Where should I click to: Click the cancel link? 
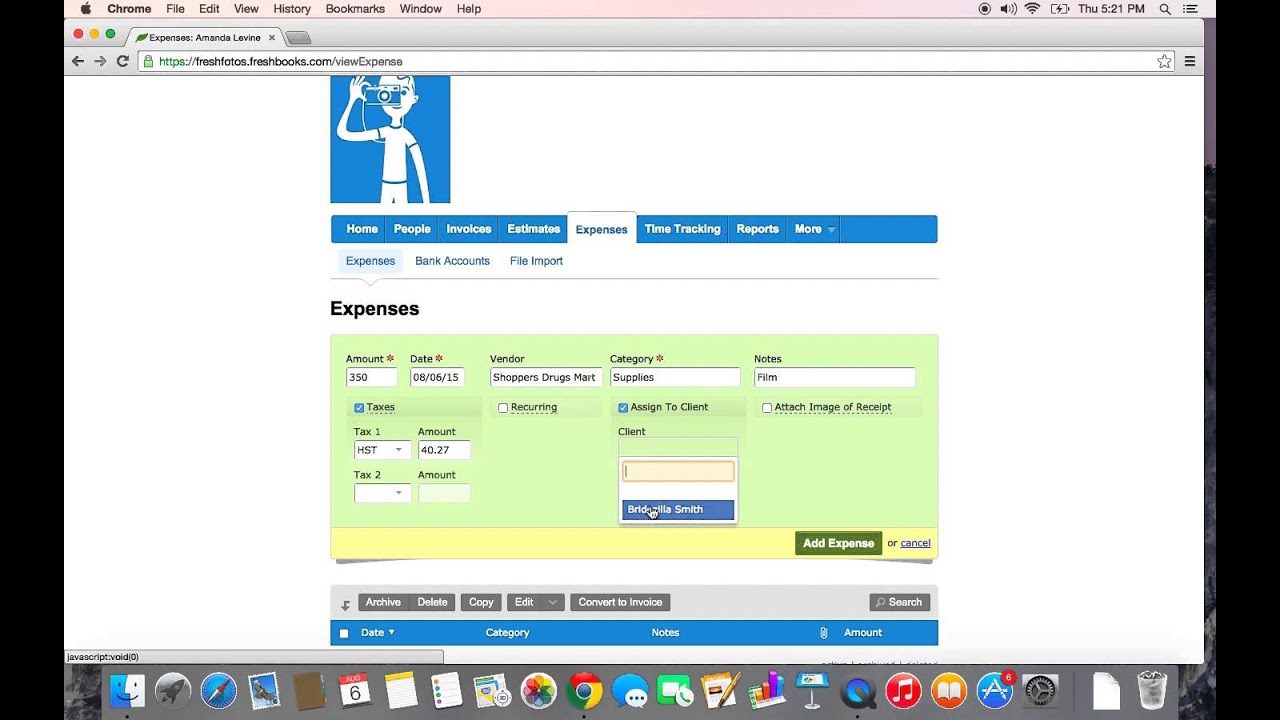point(915,543)
